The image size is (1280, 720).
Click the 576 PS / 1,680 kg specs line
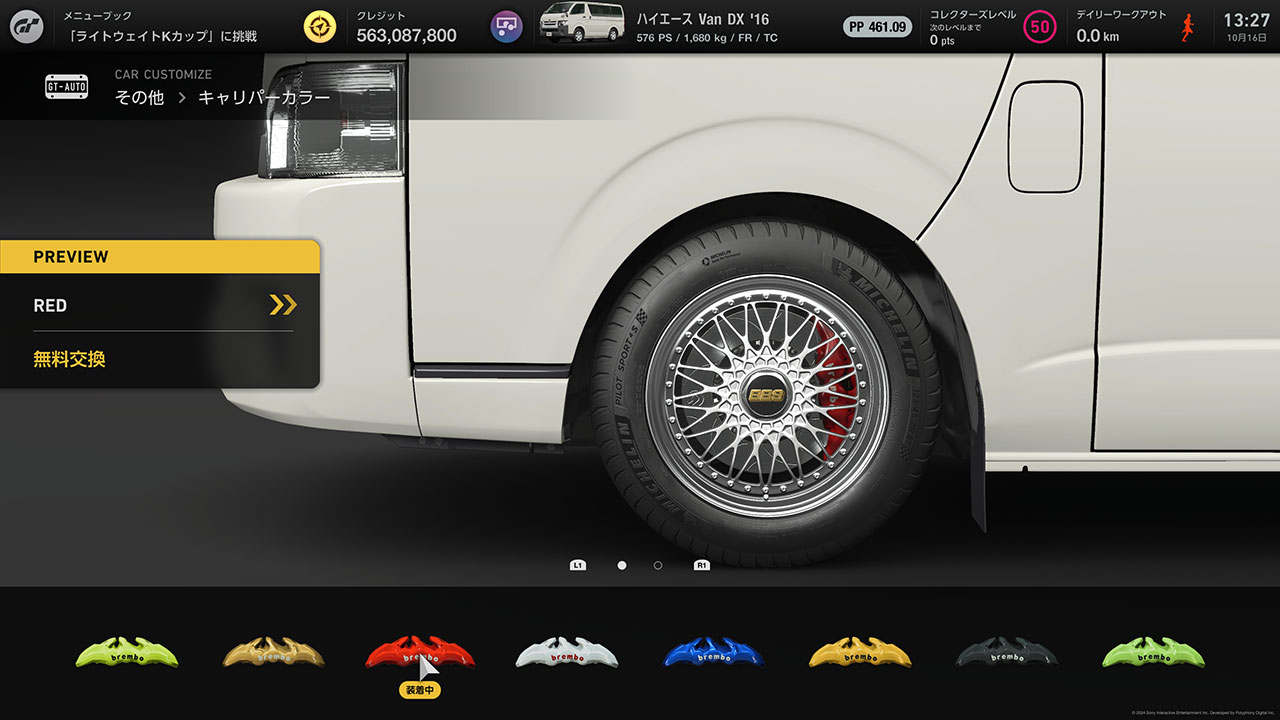(x=707, y=38)
